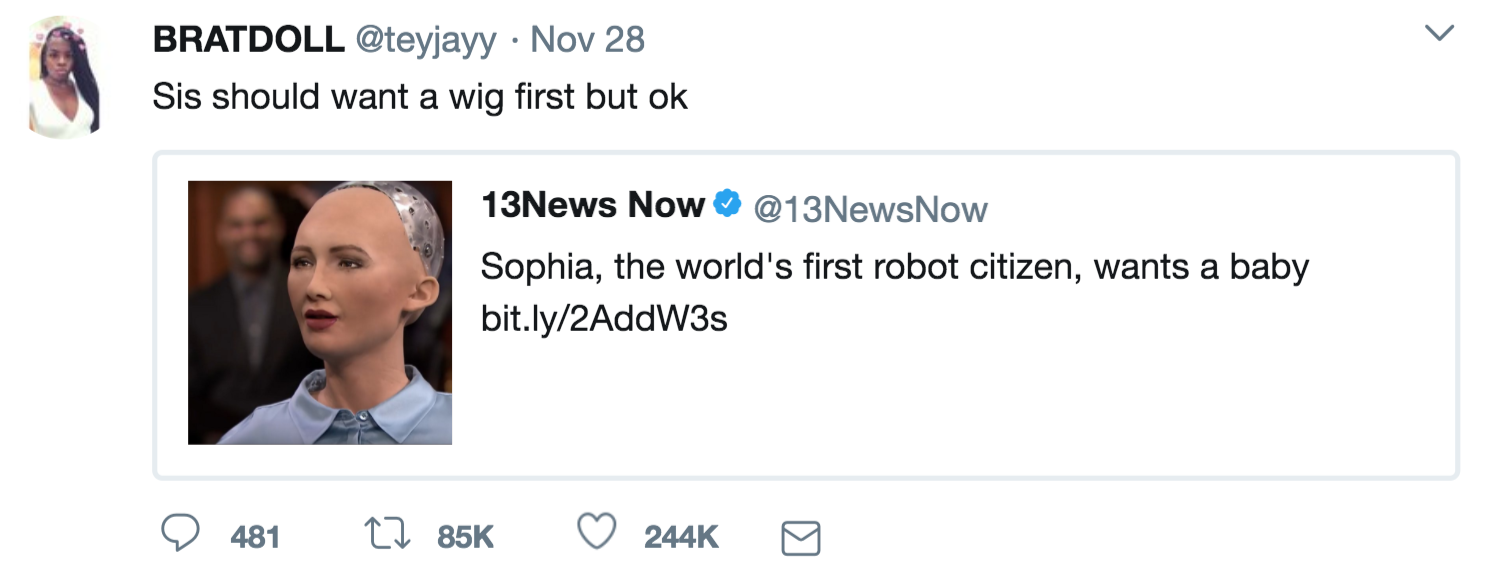Click the 'Sis should want a wig' tweet text
1490x574 pixels.
point(420,97)
